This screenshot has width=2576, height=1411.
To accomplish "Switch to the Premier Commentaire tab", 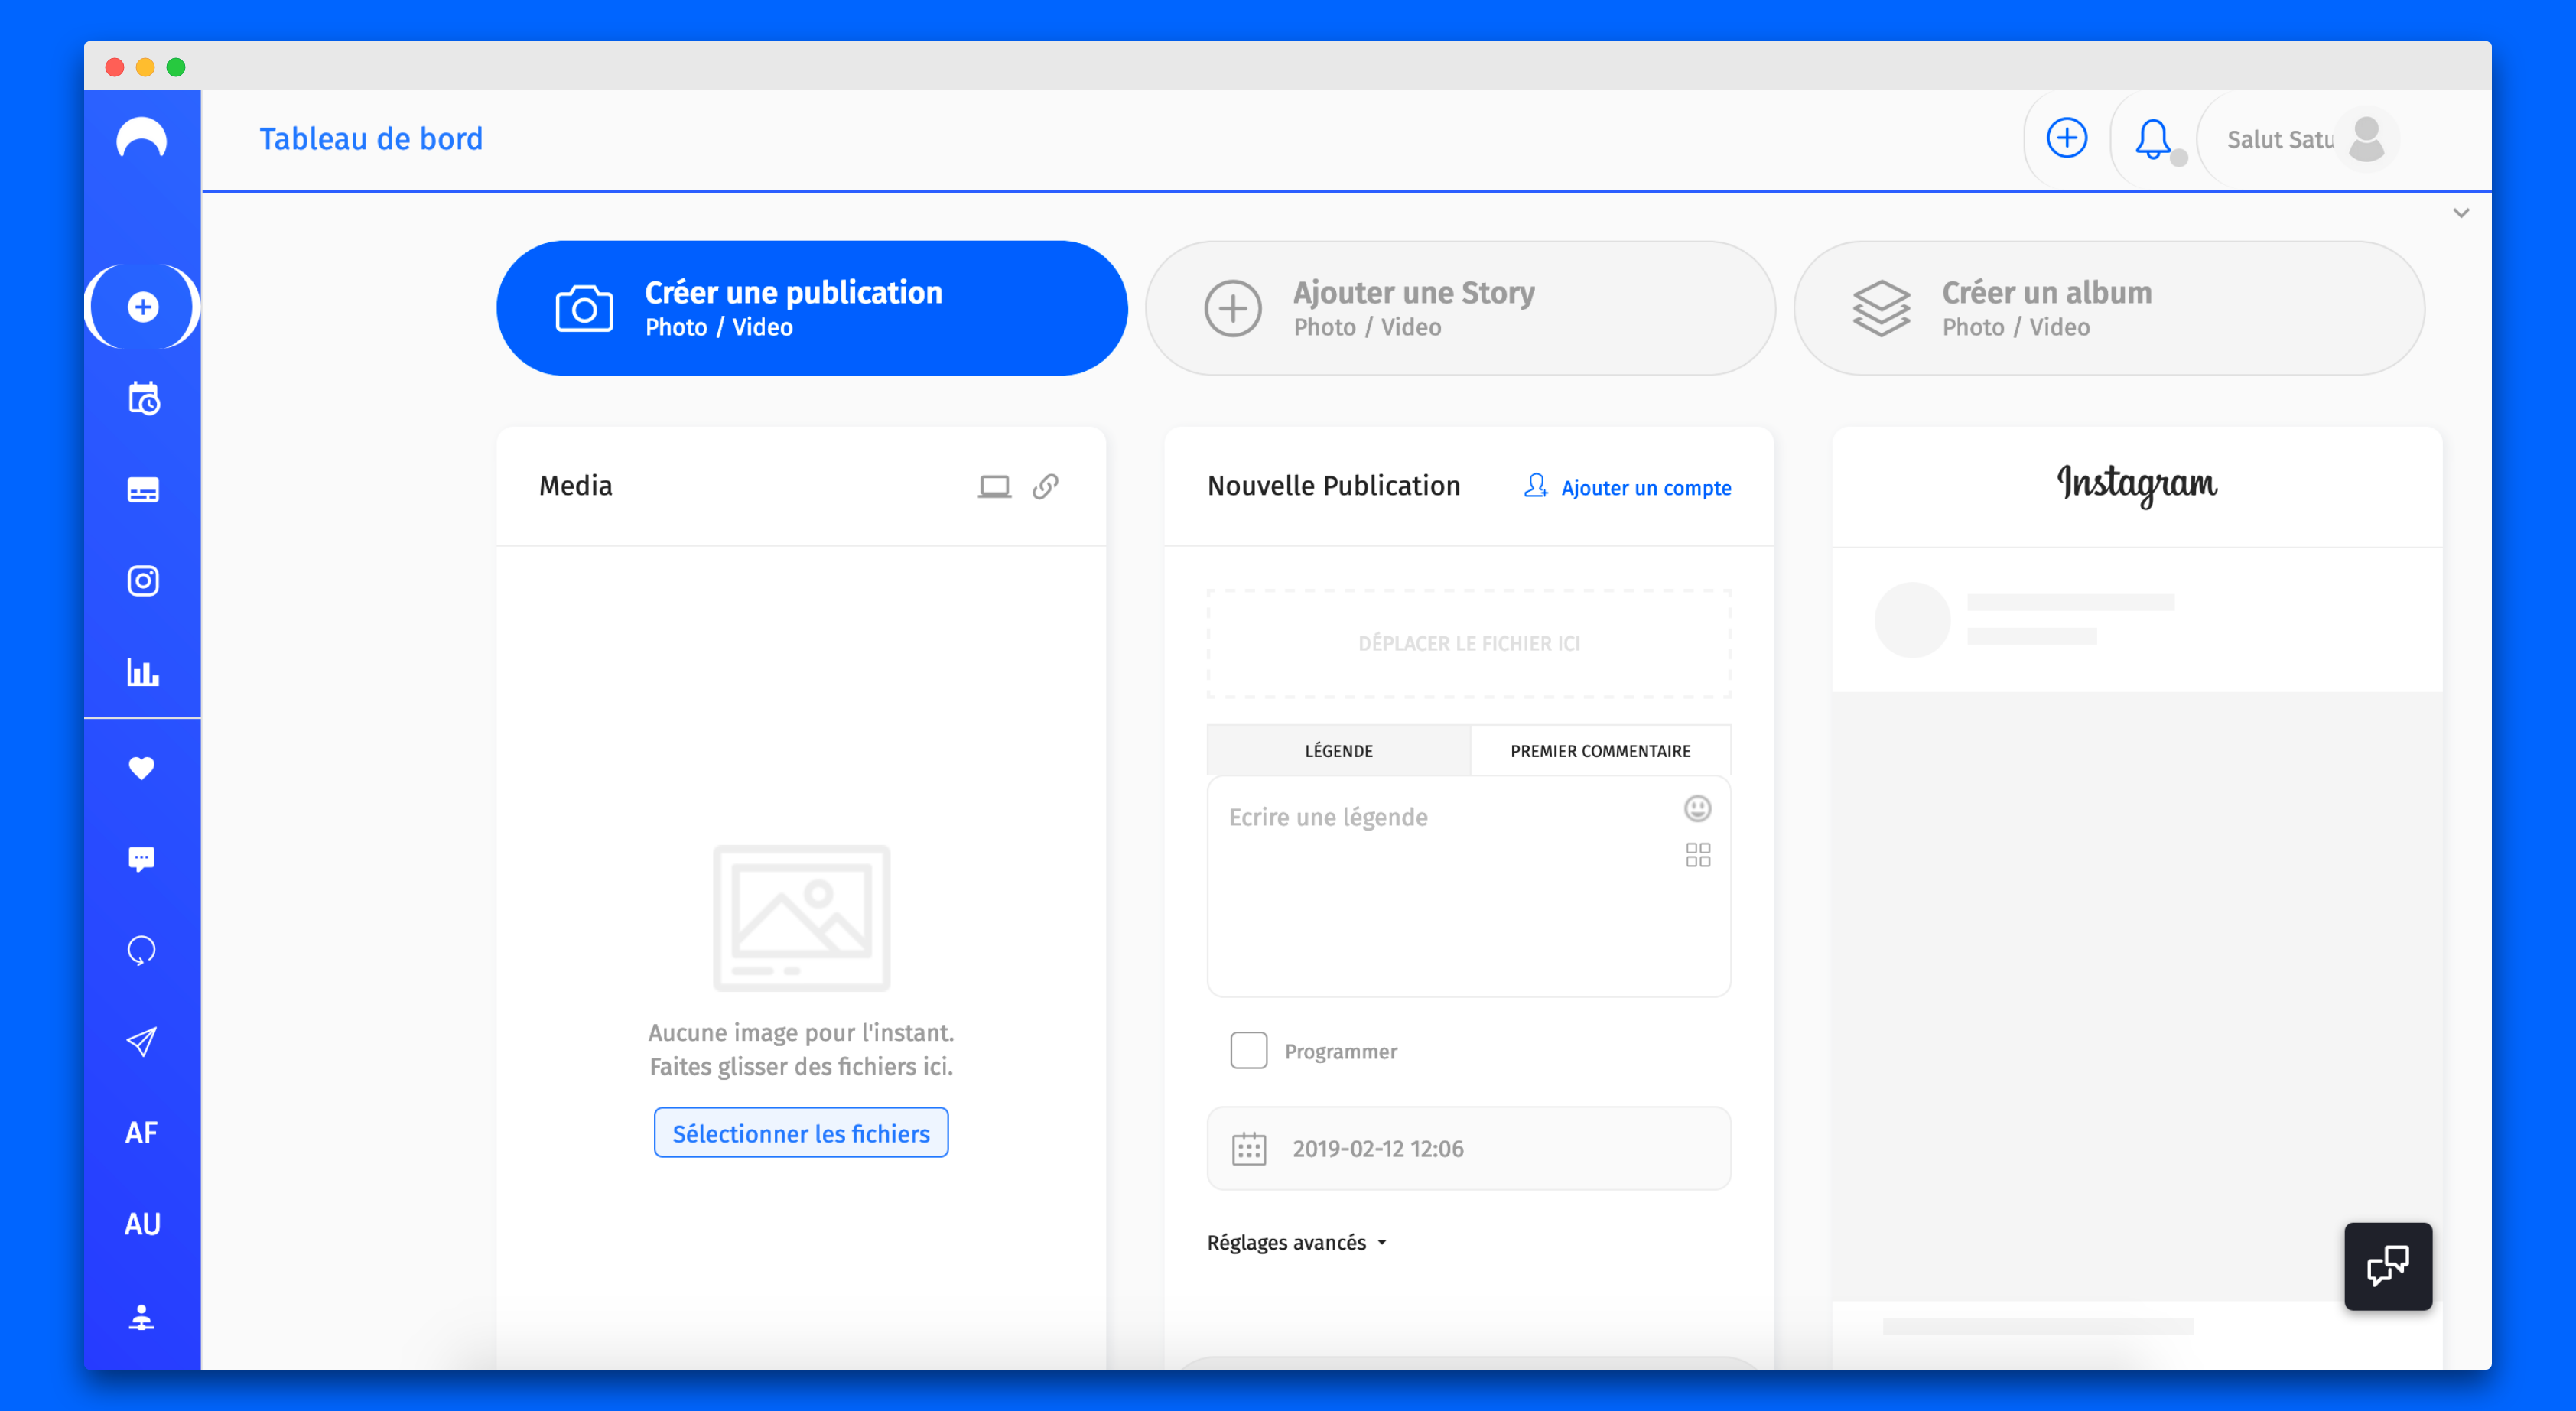I will pyautogui.click(x=1600, y=751).
